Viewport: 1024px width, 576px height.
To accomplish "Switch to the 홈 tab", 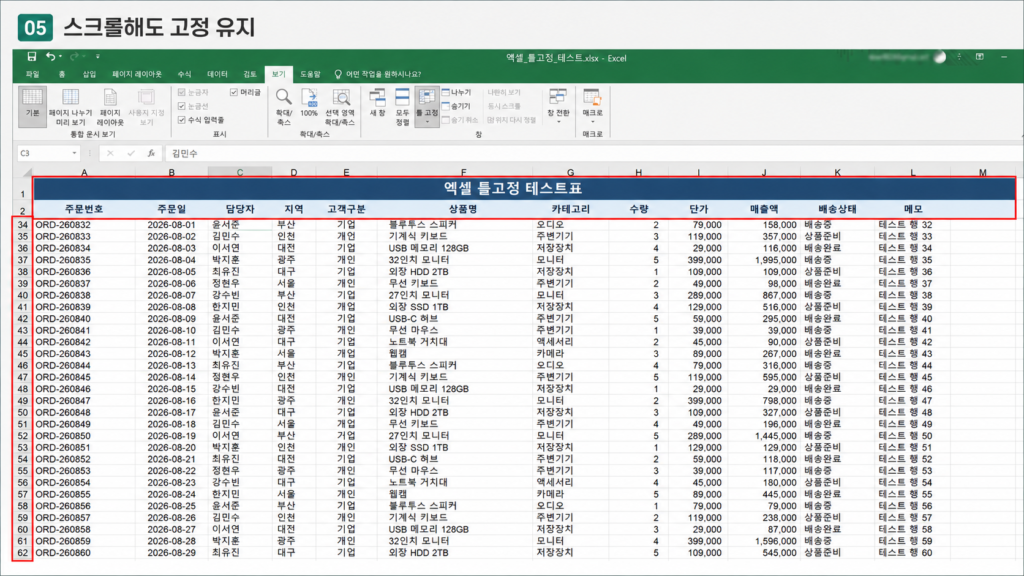I will pos(62,74).
